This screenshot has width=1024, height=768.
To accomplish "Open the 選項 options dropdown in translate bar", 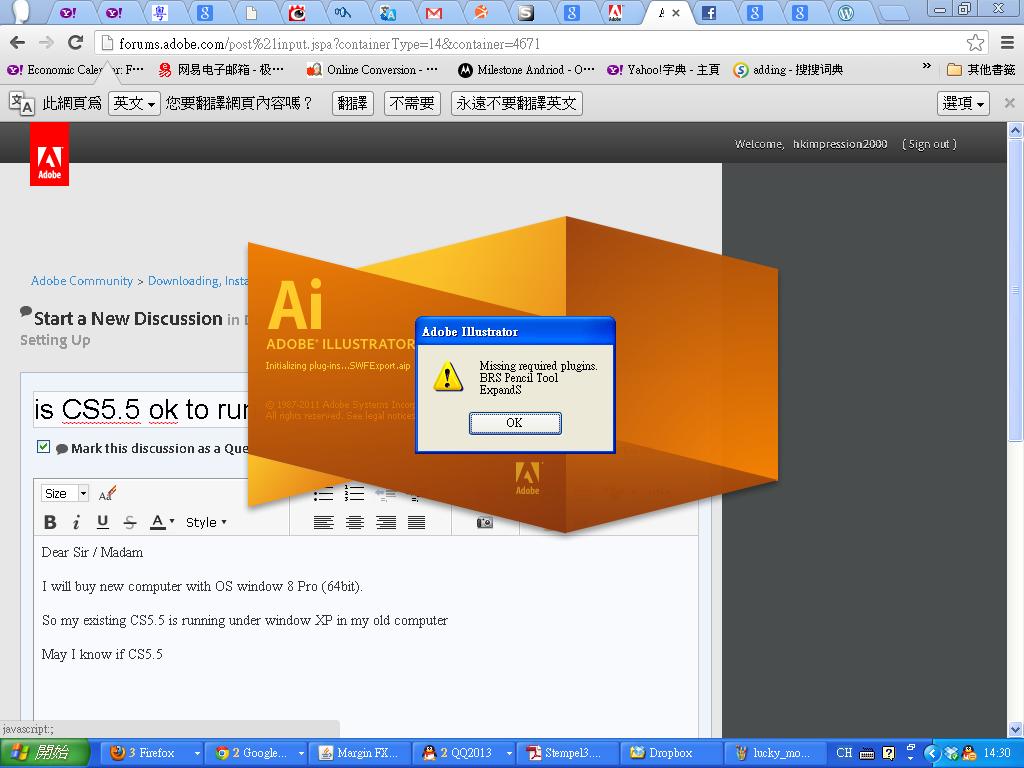I will click(x=961, y=102).
